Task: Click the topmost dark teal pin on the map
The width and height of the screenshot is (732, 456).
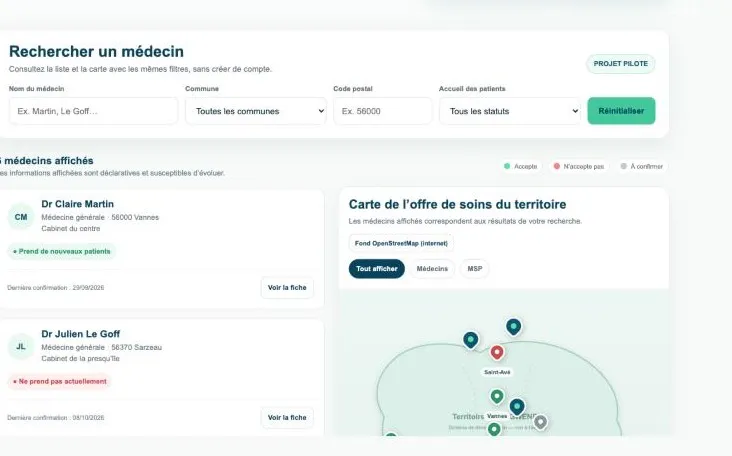Action: pyautogui.click(x=514, y=327)
